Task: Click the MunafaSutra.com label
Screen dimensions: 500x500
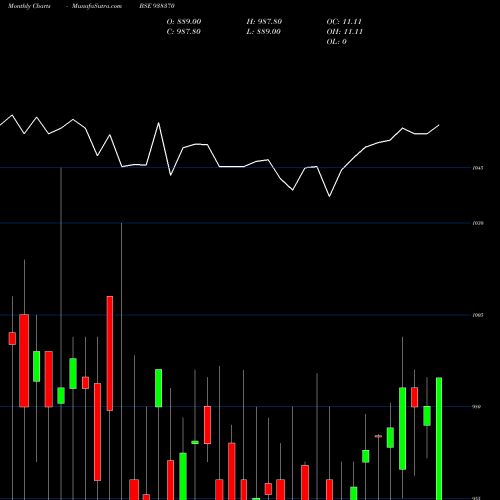Action: 97,6
